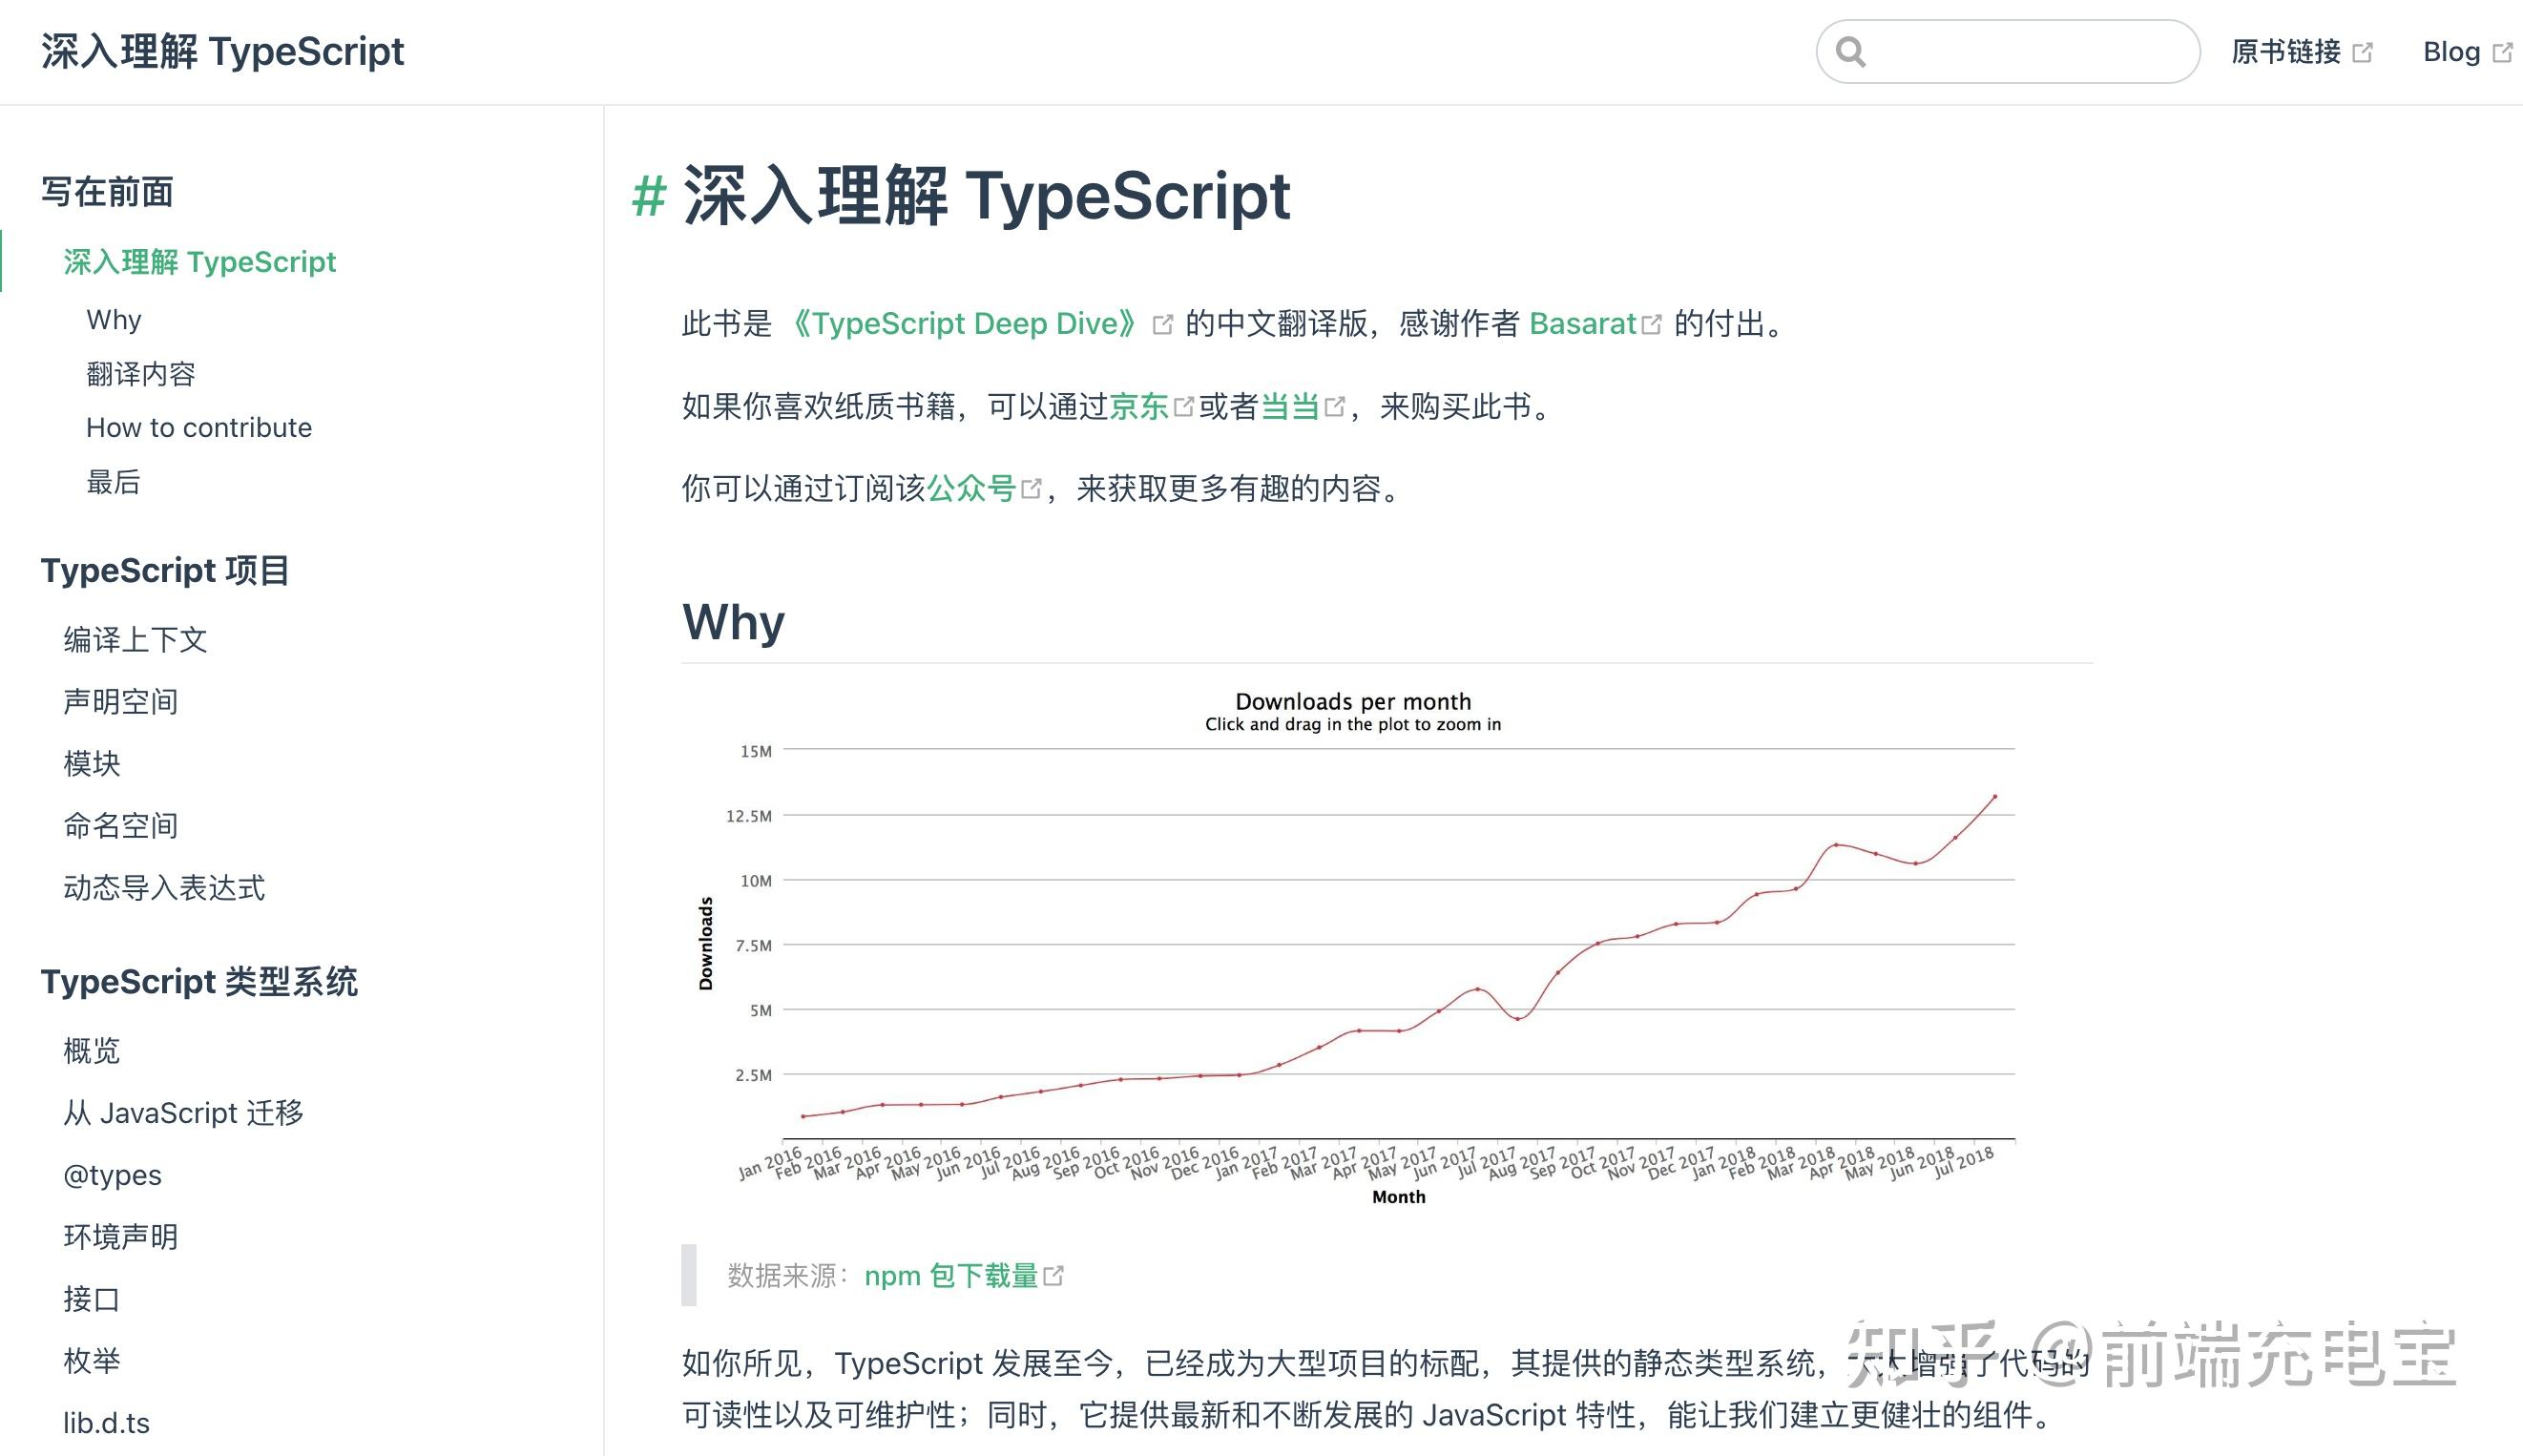Select the How to contribute sidebar entry
The image size is (2523, 1456).
(199, 428)
